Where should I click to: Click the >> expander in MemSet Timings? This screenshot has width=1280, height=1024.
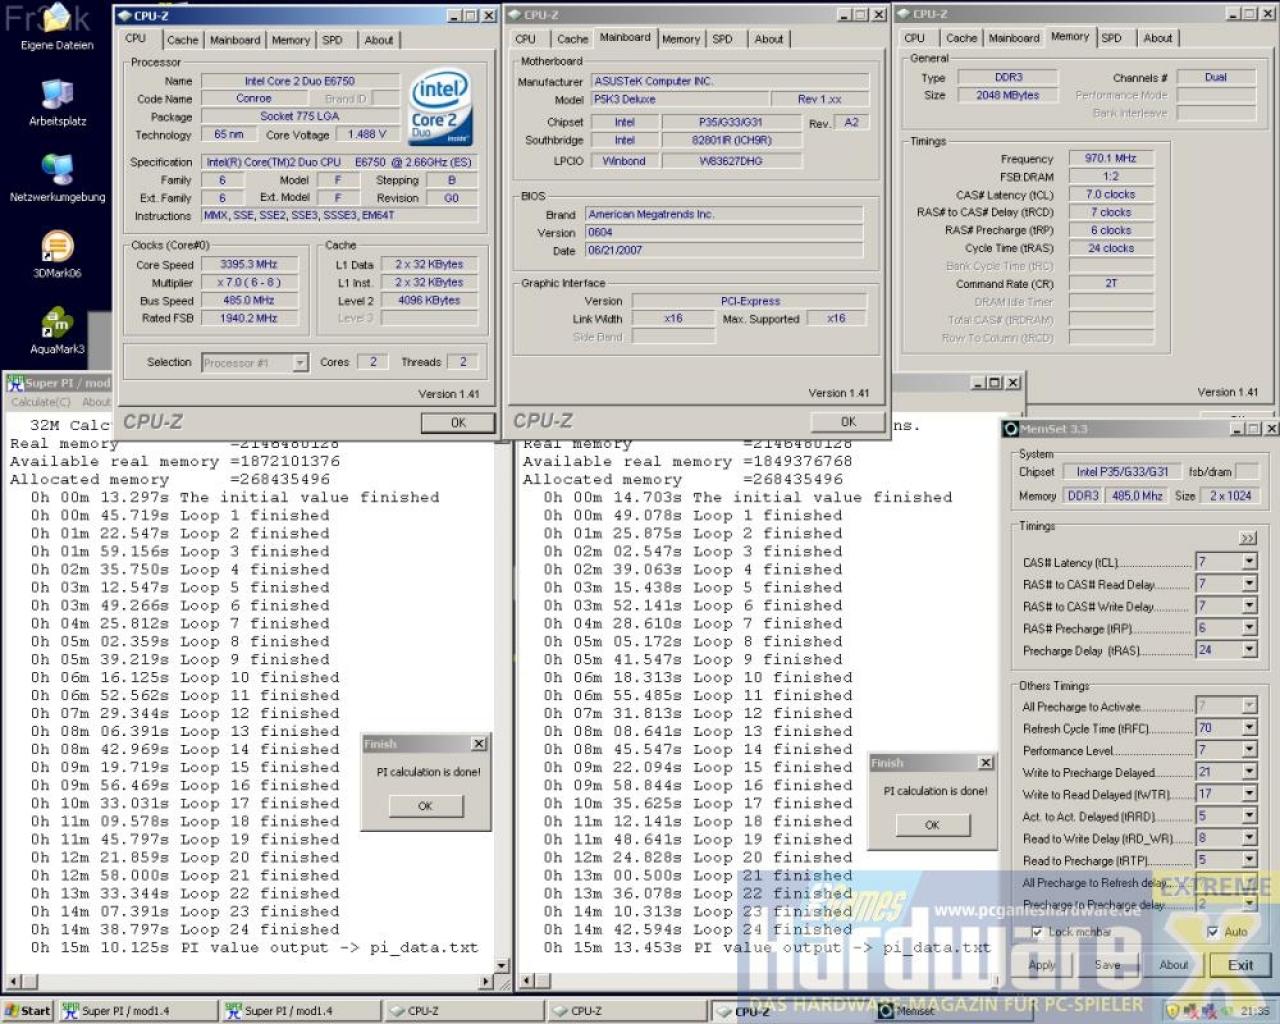point(1248,538)
